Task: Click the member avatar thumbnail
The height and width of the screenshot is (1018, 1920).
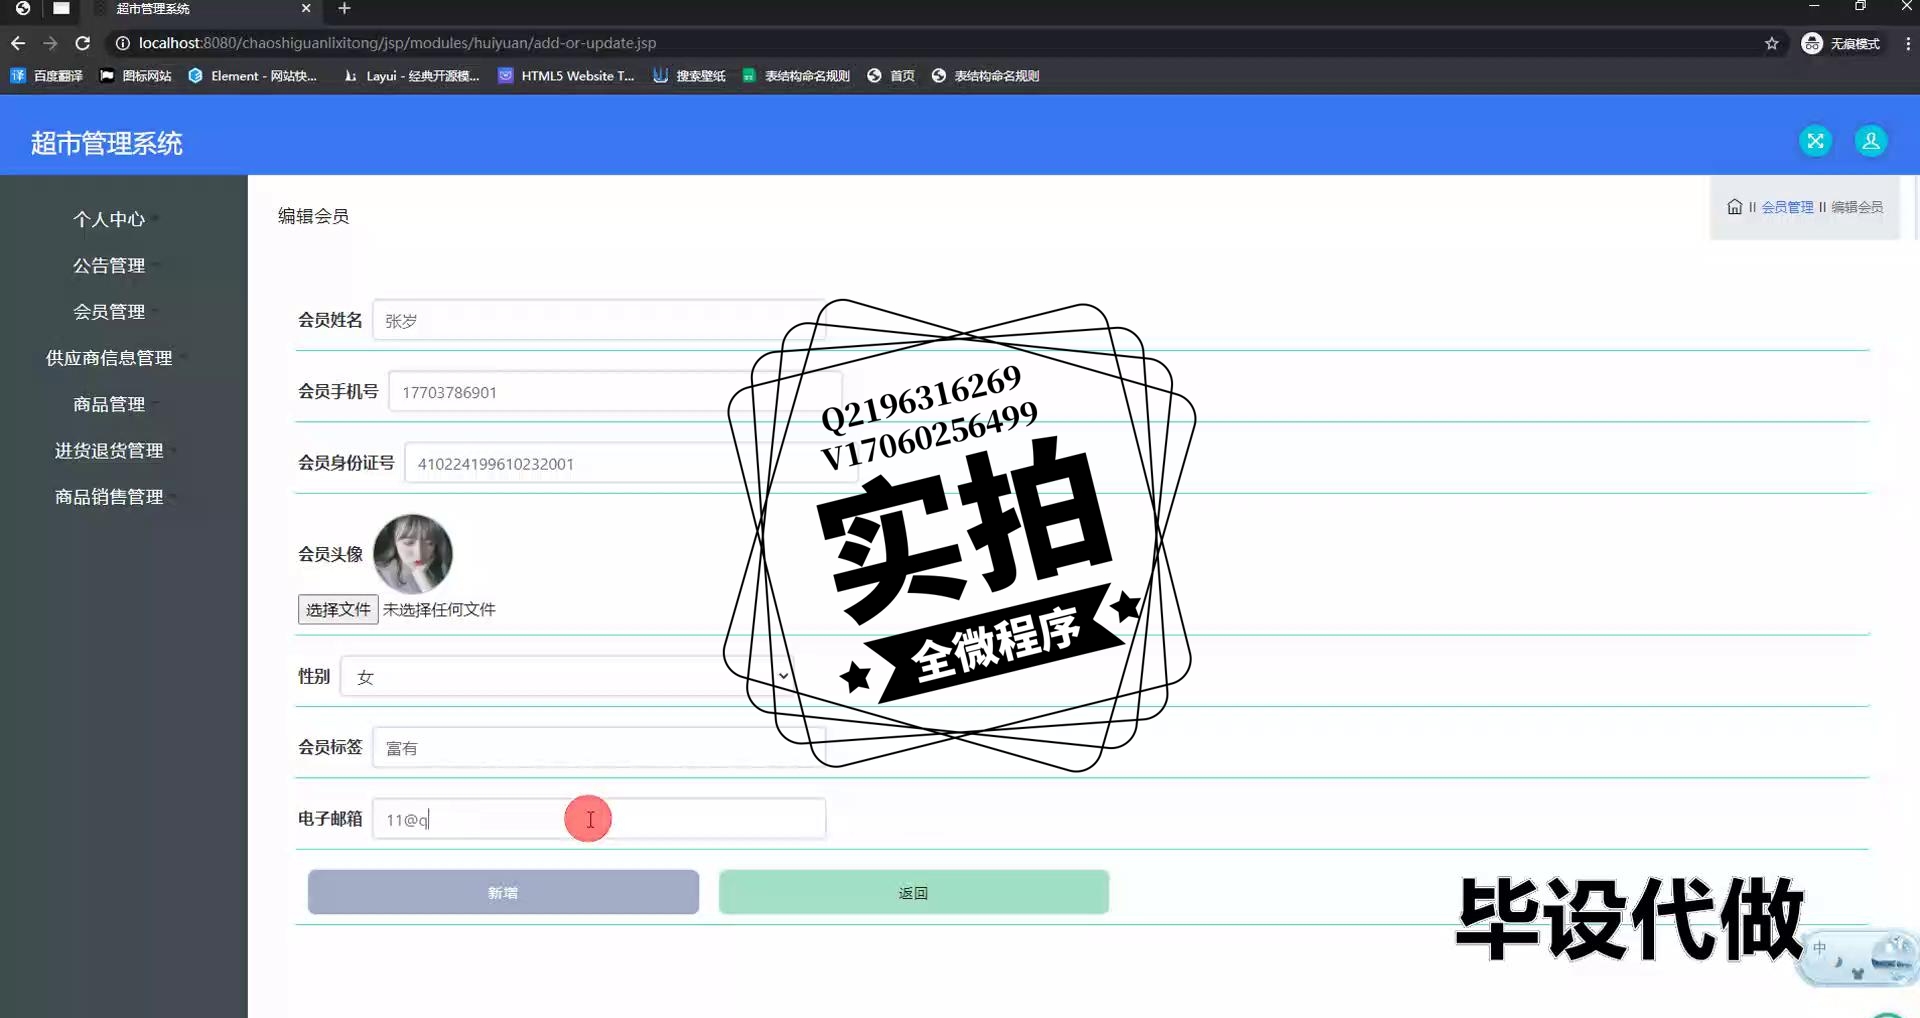Action: (x=412, y=554)
